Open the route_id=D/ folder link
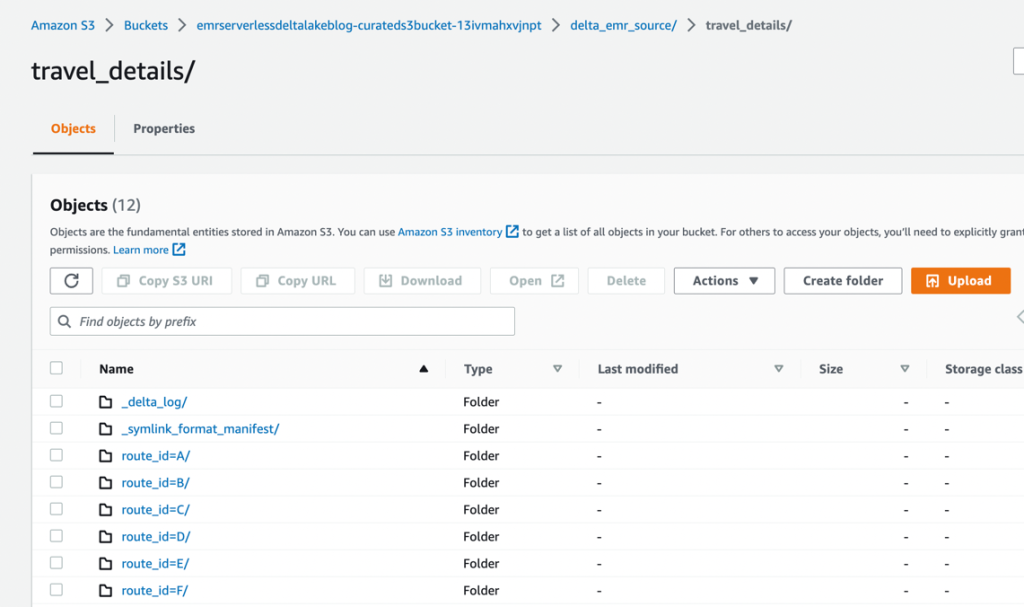 [x=155, y=536]
